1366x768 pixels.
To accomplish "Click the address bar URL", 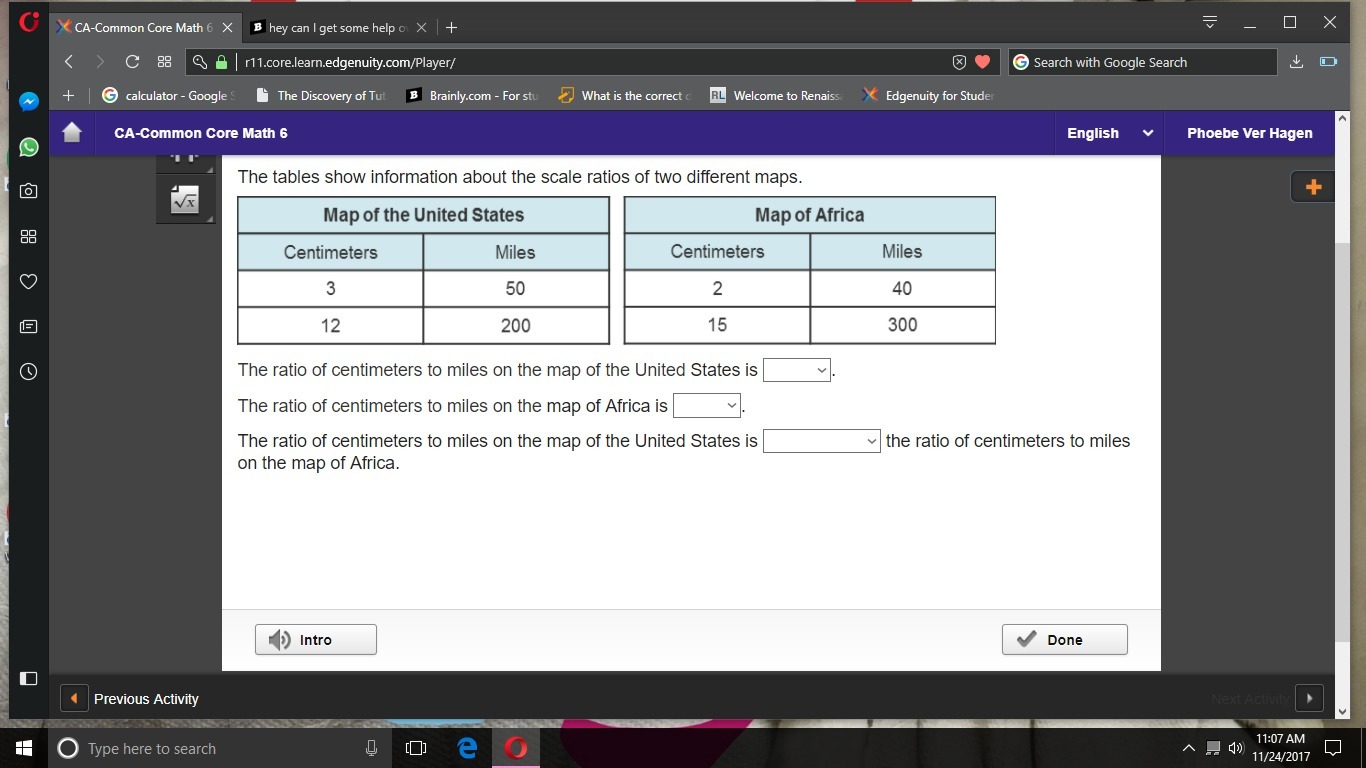I will click(x=350, y=62).
